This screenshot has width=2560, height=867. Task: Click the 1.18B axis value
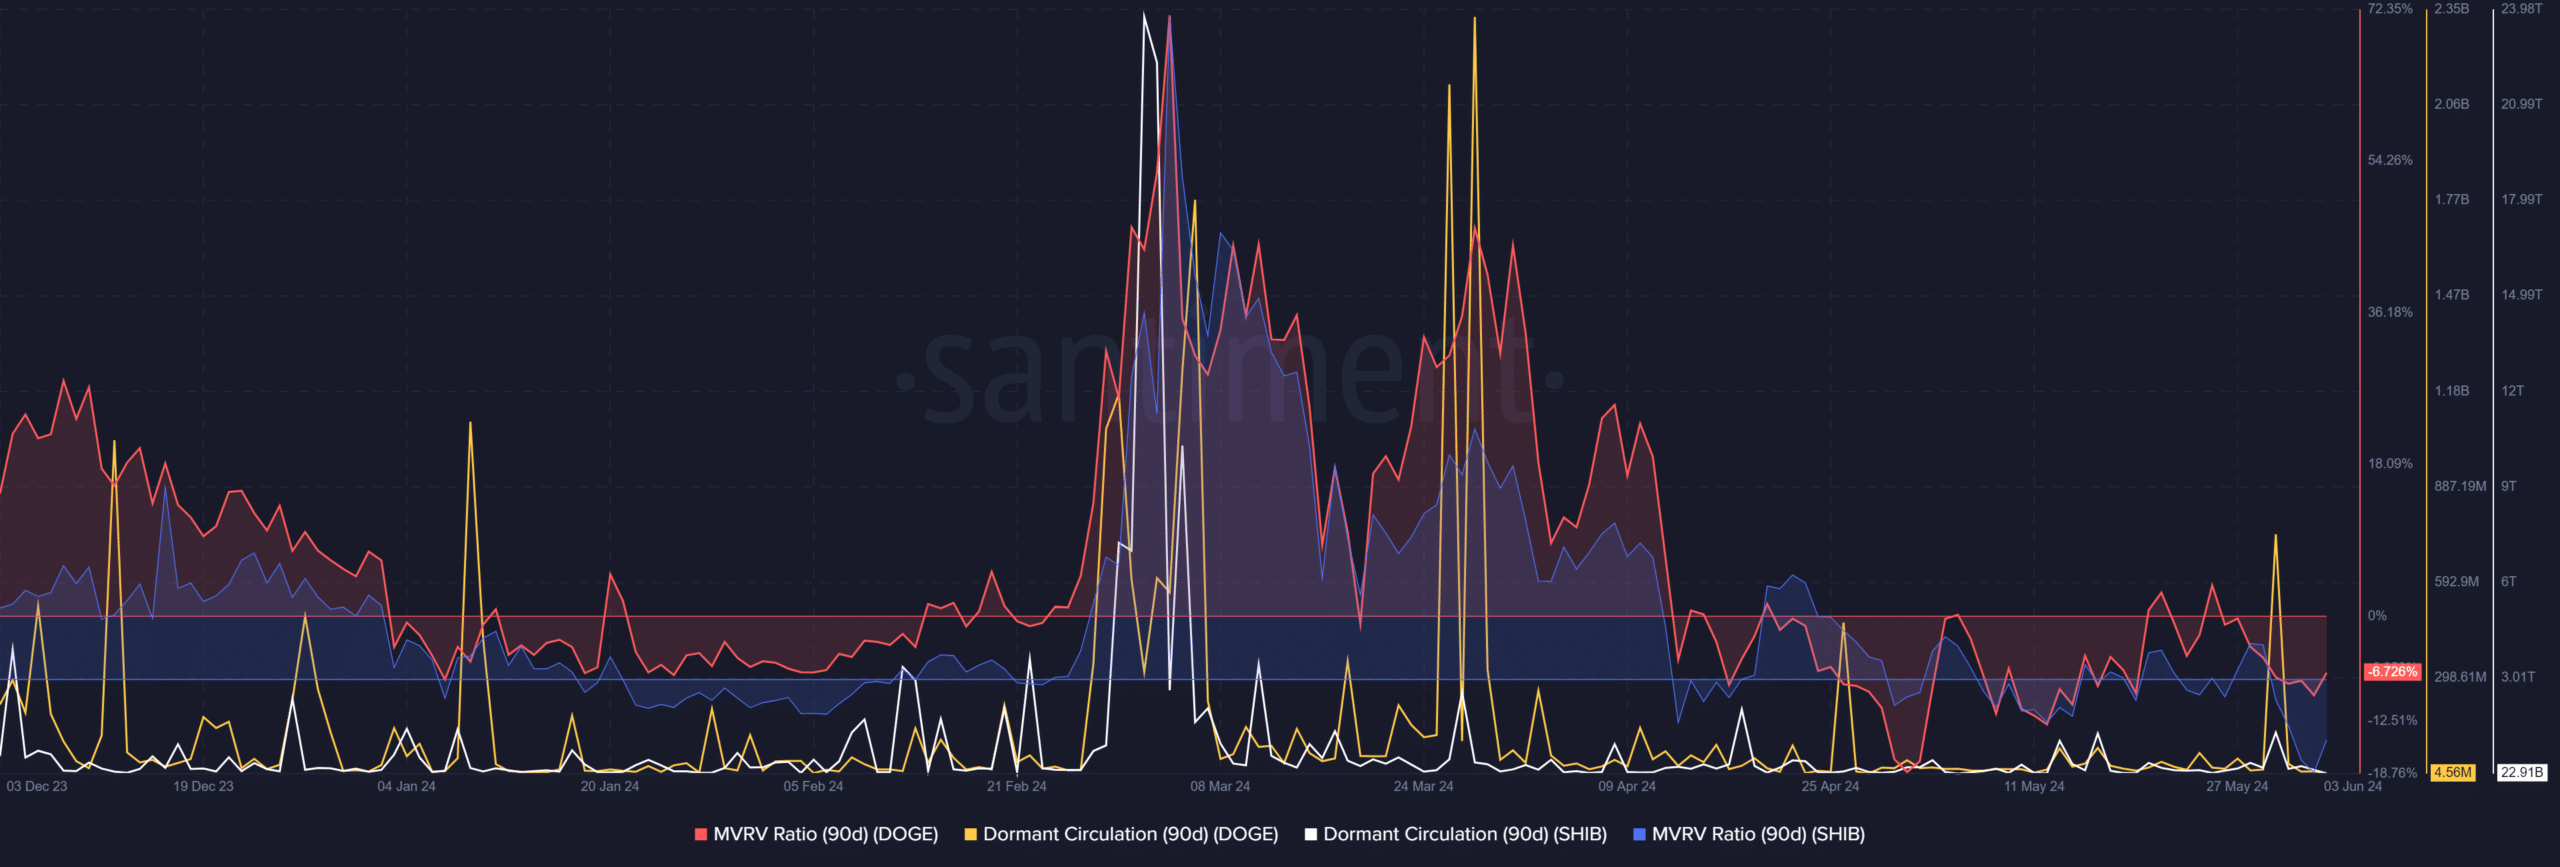pyautogui.click(x=2452, y=391)
